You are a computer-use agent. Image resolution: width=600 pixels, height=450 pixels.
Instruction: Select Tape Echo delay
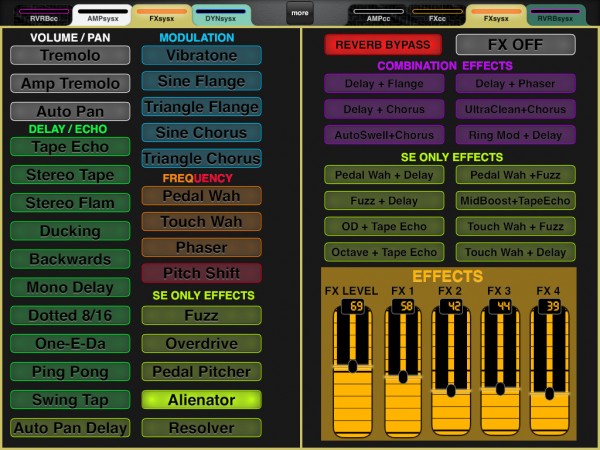point(70,147)
